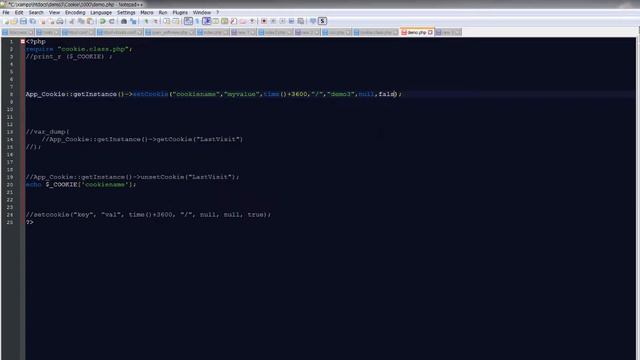This screenshot has width=640, height=360.
Task: Click the unsetCookie("LastVisit") comment line
Action: (x=132, y=177)
